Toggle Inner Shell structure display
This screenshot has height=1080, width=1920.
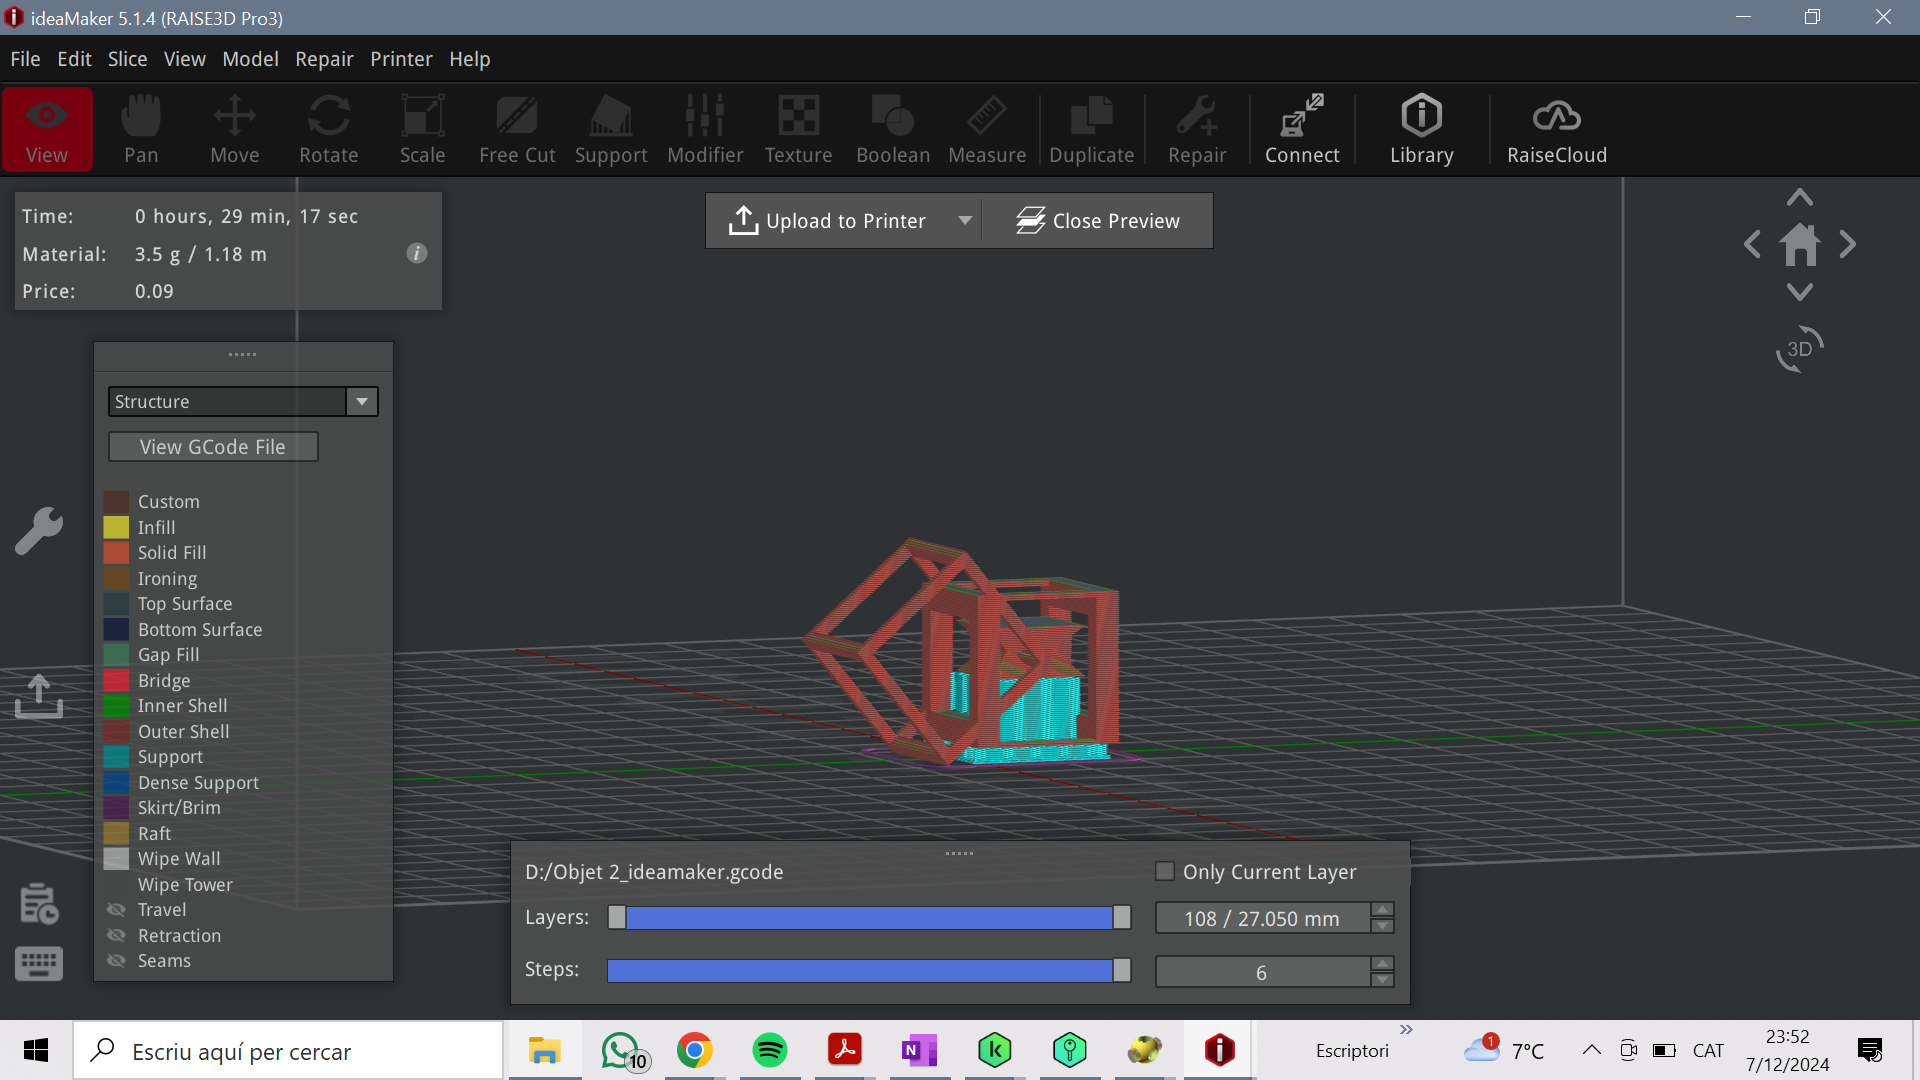(116, 706)
